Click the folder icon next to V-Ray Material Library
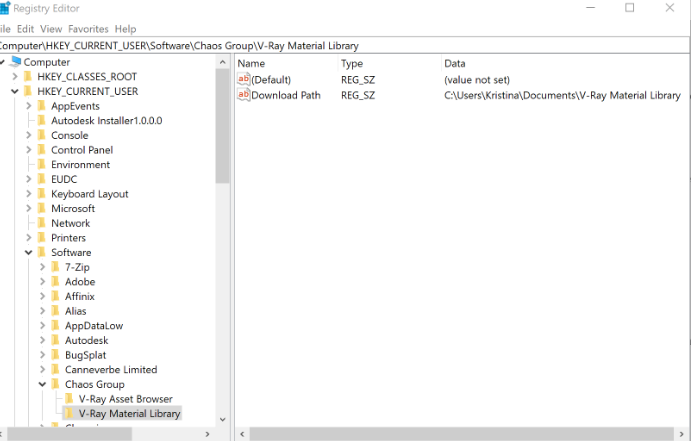The image size is (693, 441). [x=69, y=413]
